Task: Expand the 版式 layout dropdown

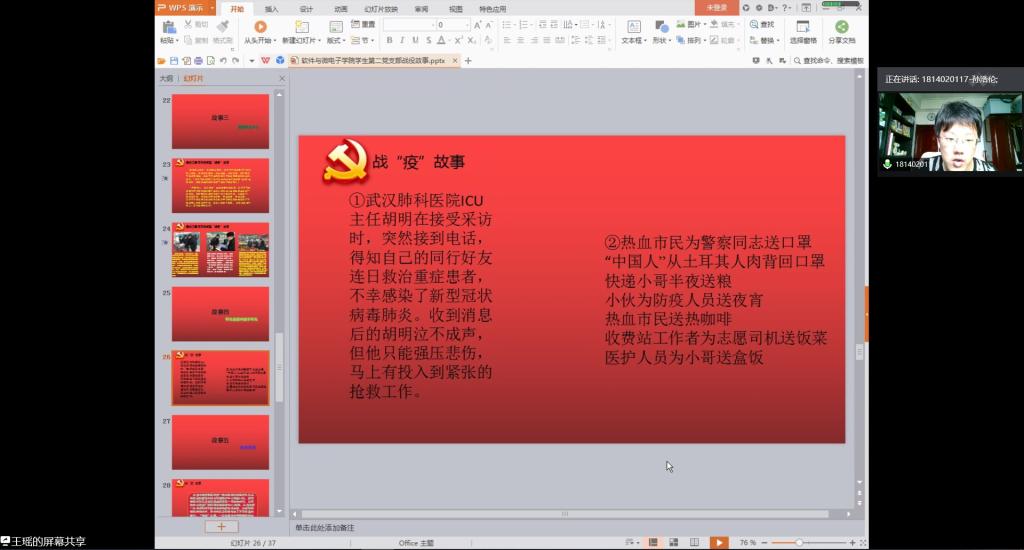Action: (x=335, y=41)
